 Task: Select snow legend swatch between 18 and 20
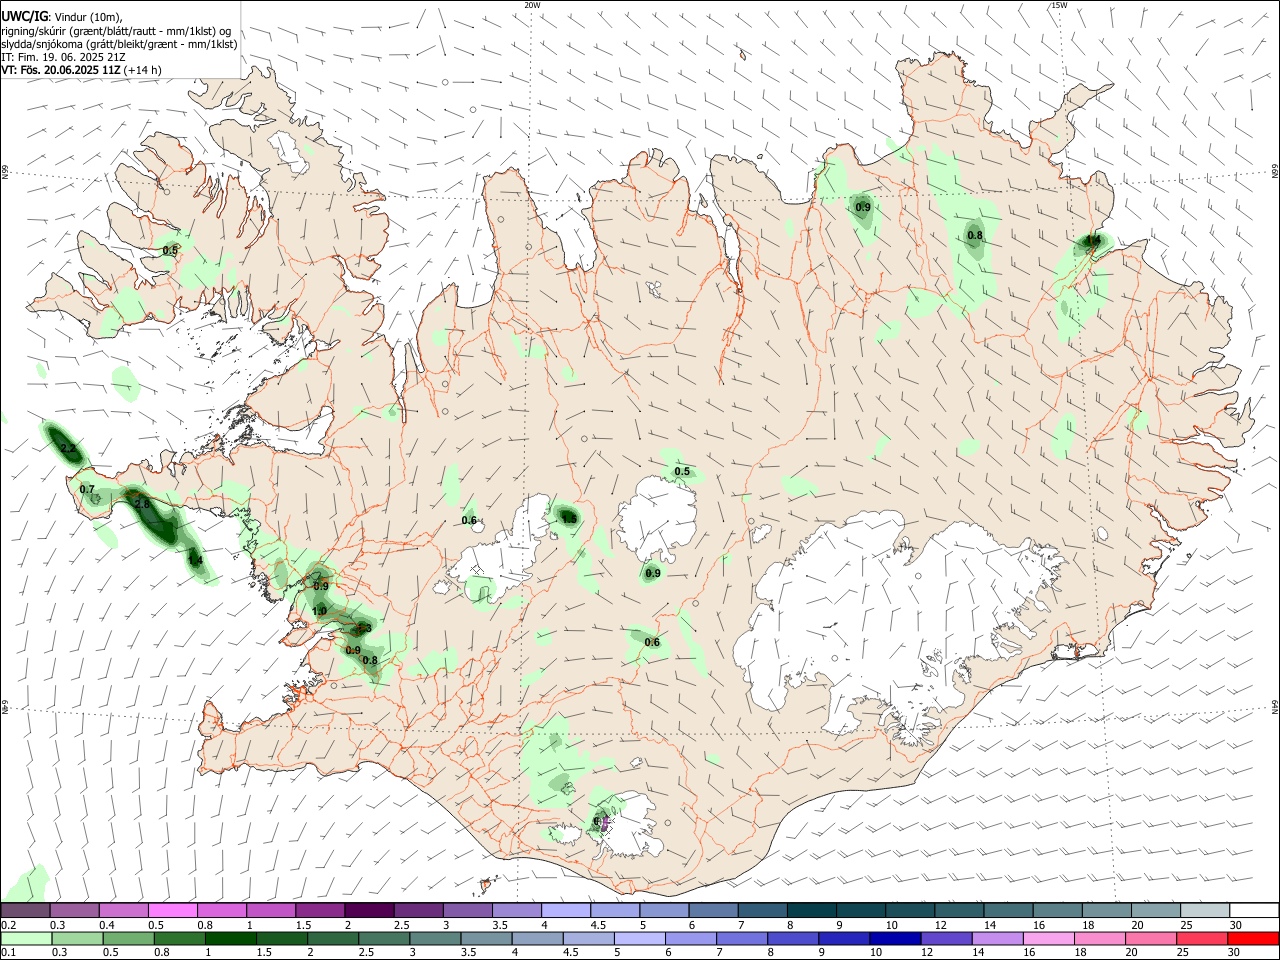click(x=1107, y=911)
